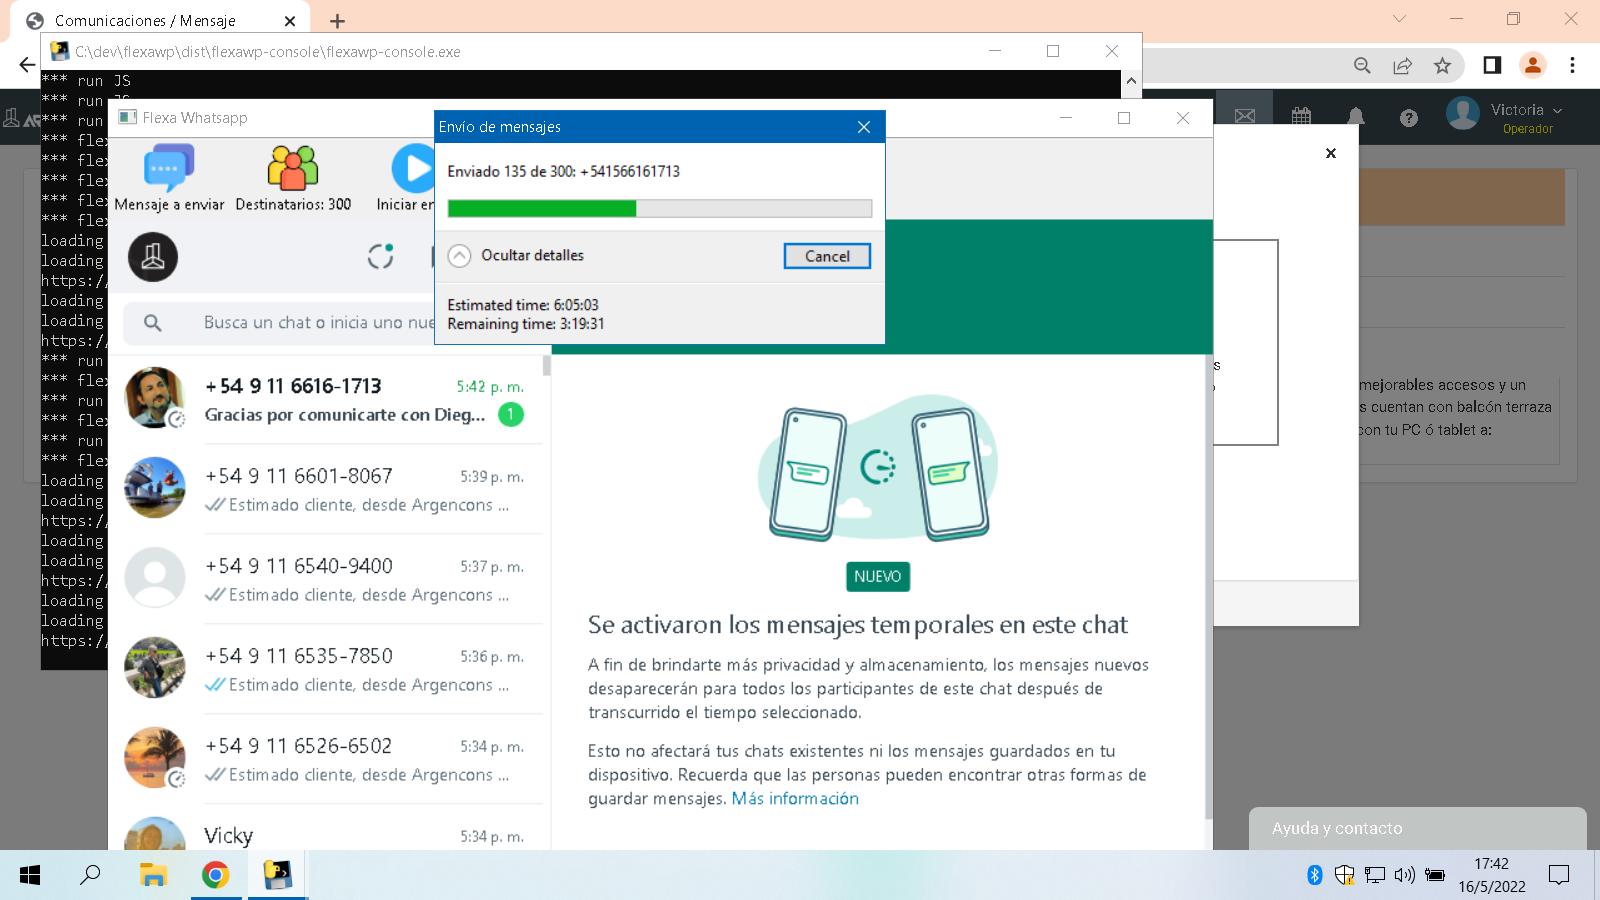Click the search magnifier in chat list
This screenshot has width=1600, height=900.
pos(153,323)
